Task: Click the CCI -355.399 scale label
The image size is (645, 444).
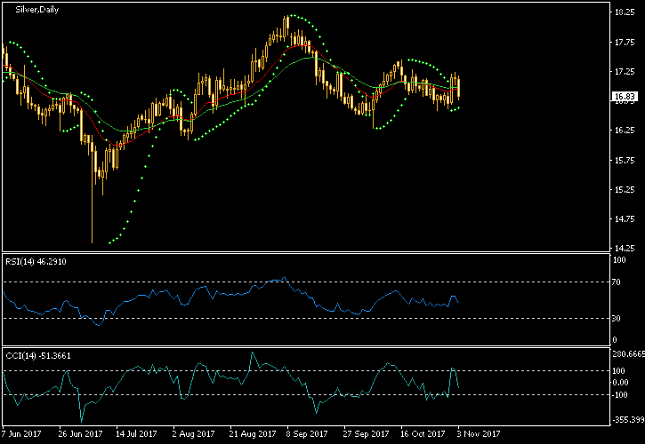Action: pyautogui.click(x=629, y=420)
